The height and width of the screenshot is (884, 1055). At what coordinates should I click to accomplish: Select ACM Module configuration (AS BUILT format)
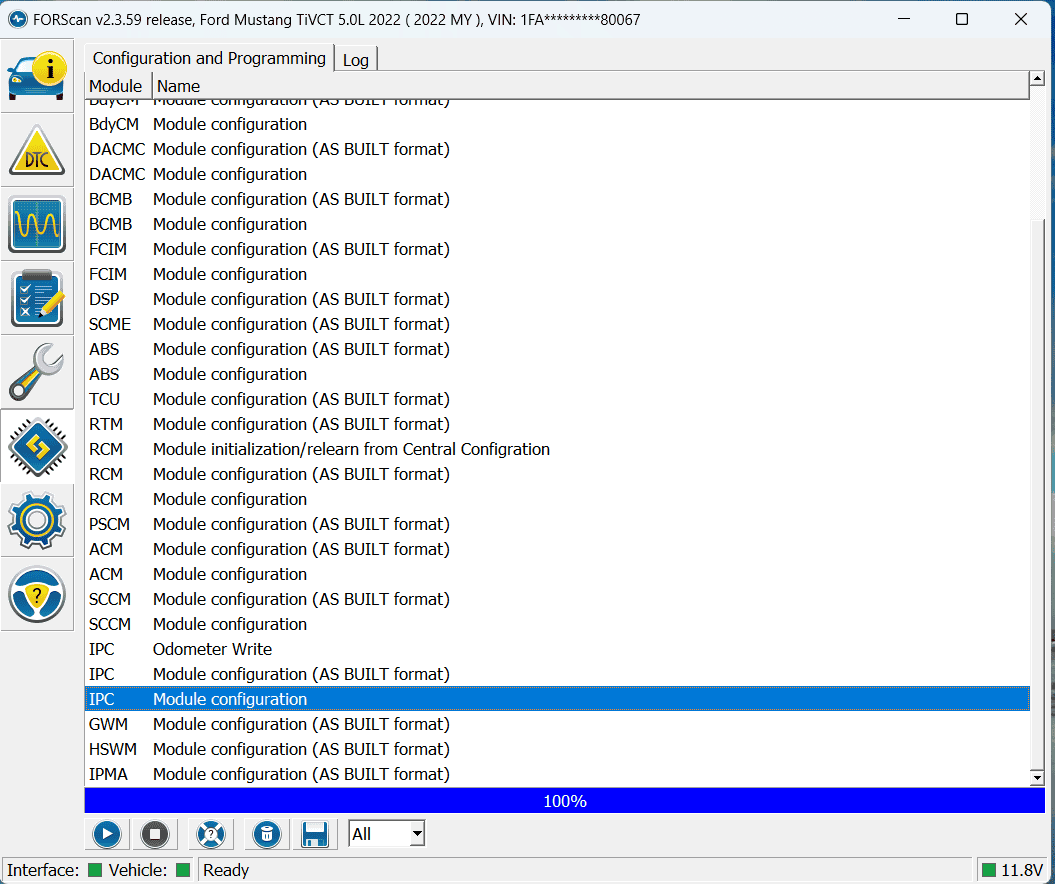coord(557,549)
